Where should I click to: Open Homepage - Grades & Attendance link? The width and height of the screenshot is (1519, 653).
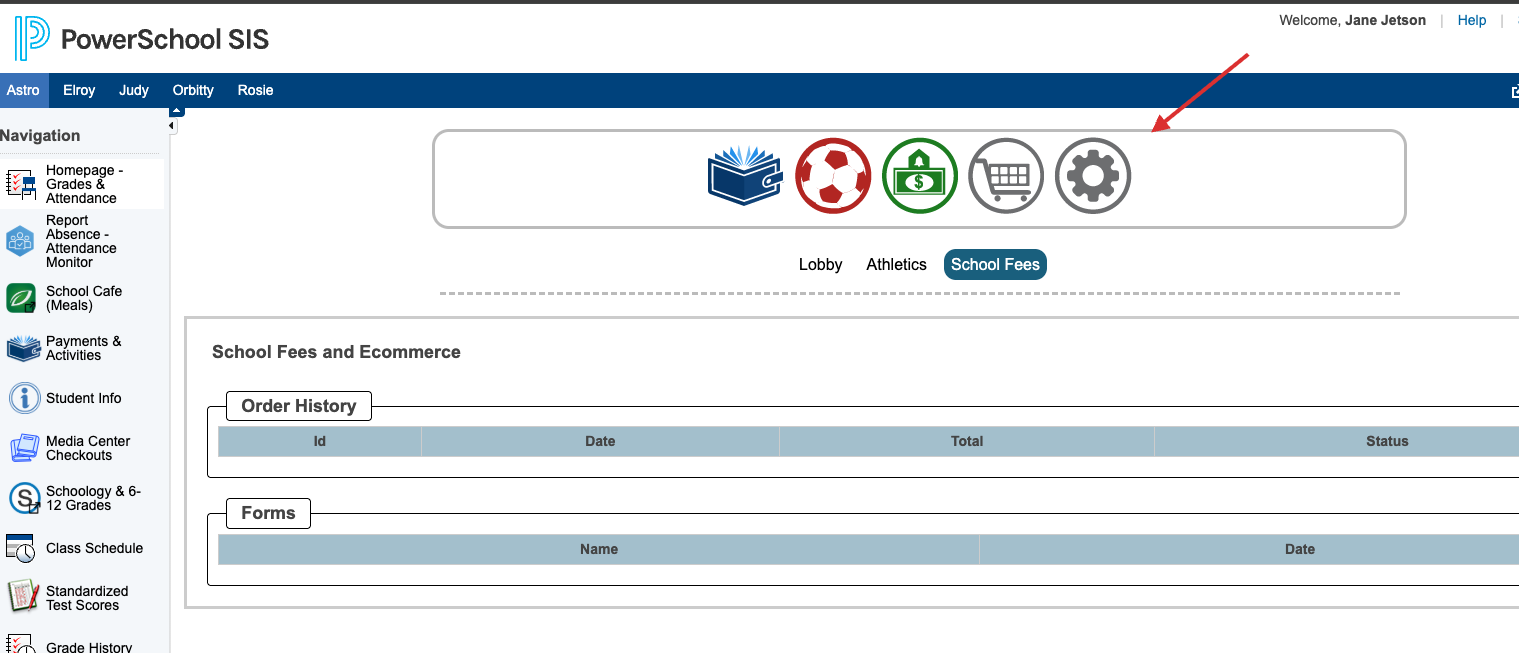coord(85,184)
